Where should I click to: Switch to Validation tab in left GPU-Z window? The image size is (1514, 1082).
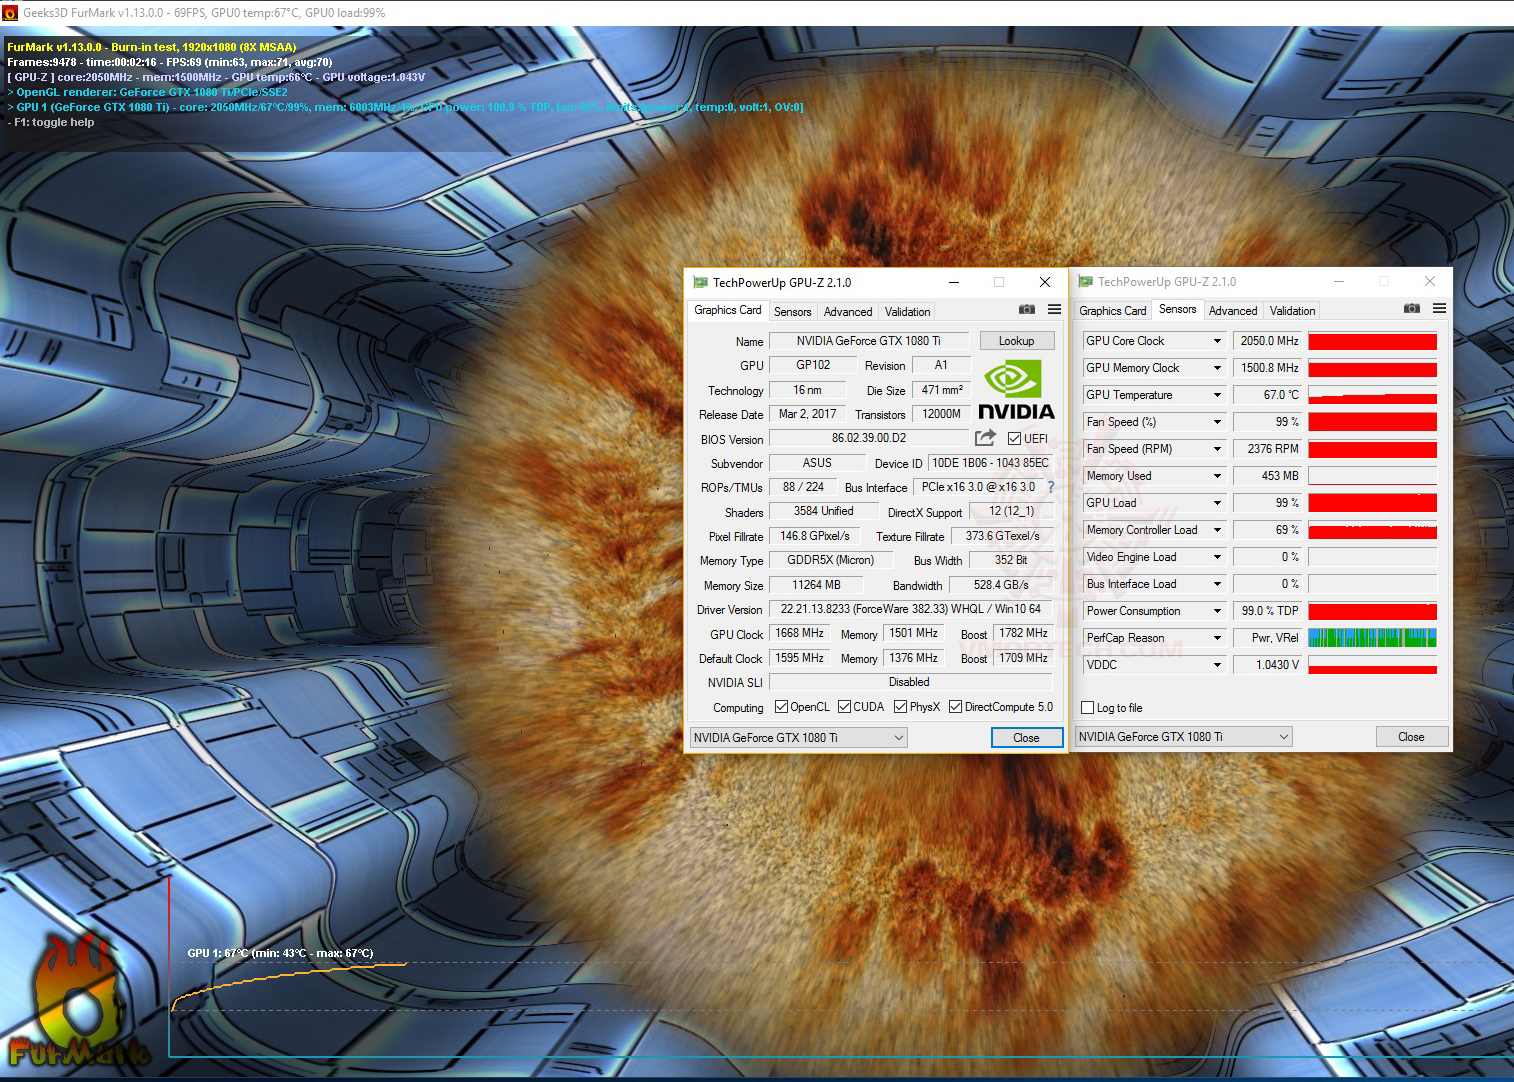(x=908, y=312)
